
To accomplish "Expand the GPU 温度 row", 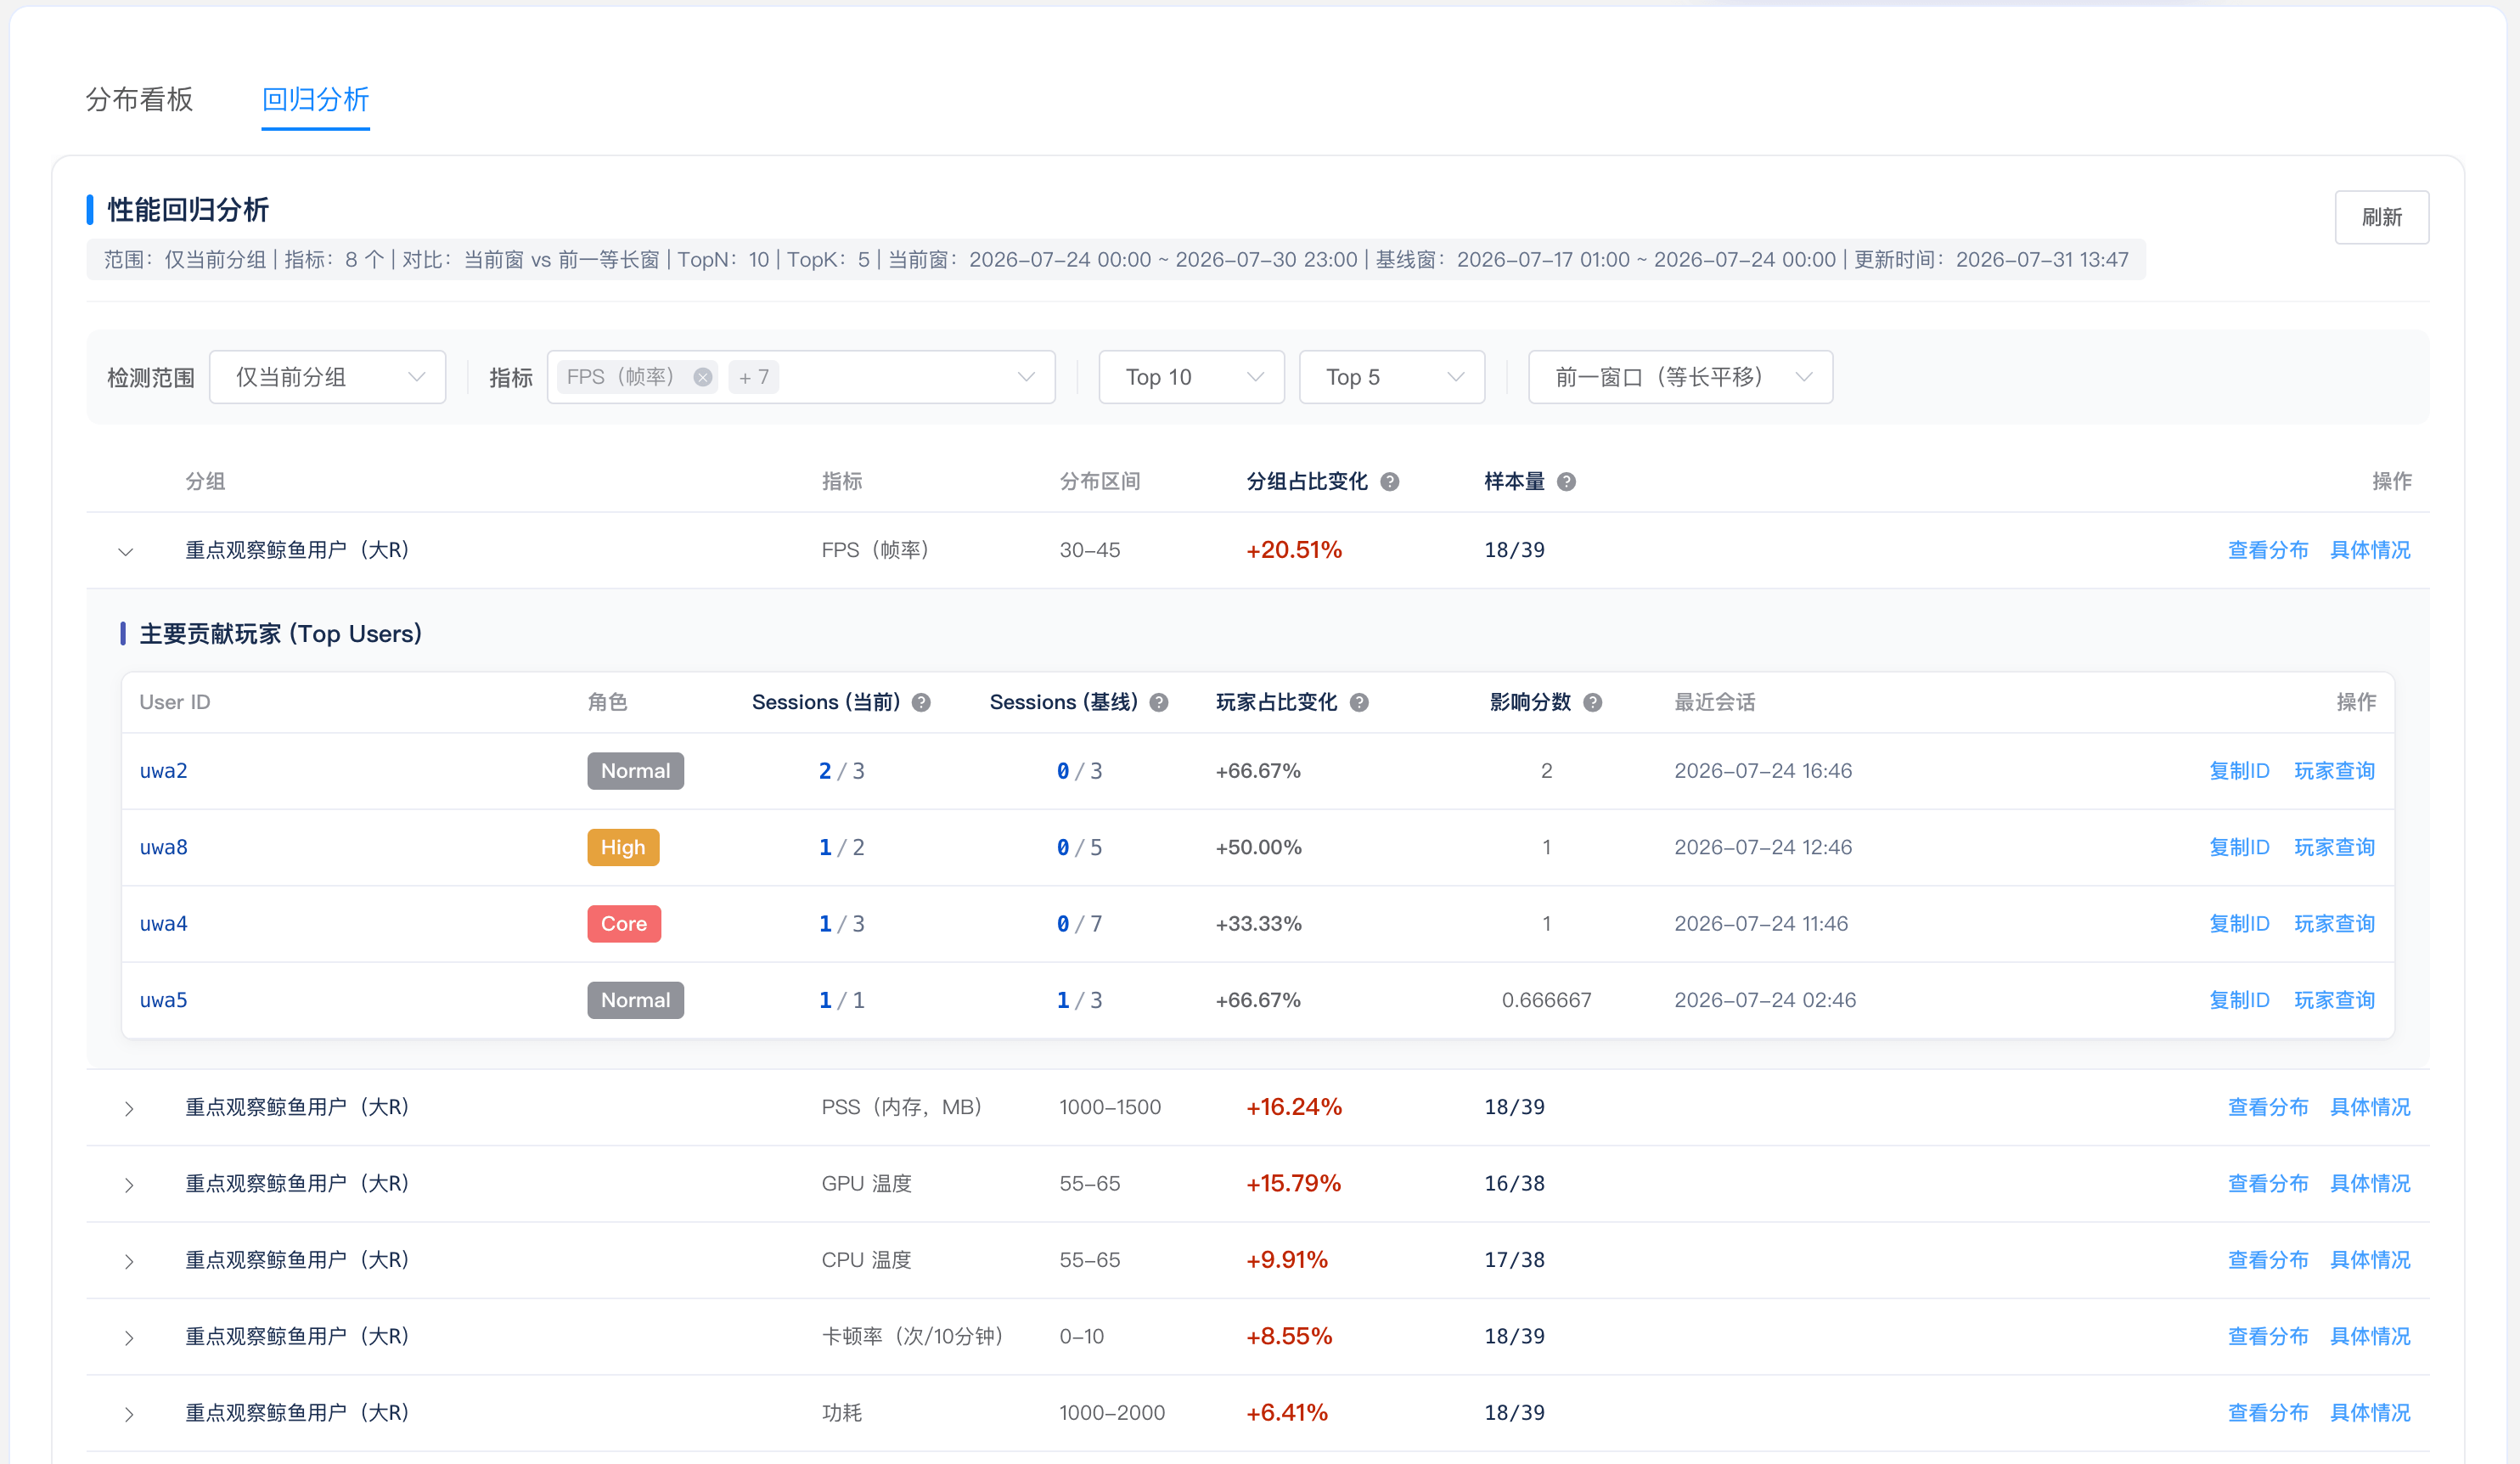I will (129, 1185).
